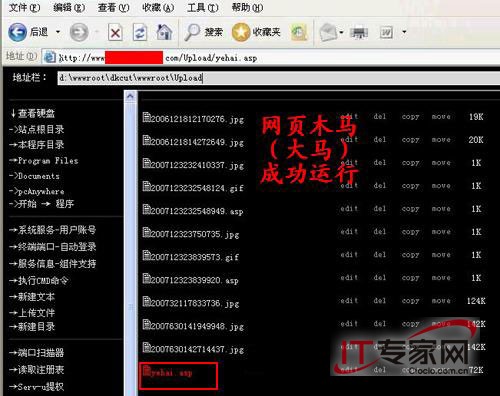This screenshot has width=500, height=396.
Task: Open Documents sidebar link
Action: (34, 176)
